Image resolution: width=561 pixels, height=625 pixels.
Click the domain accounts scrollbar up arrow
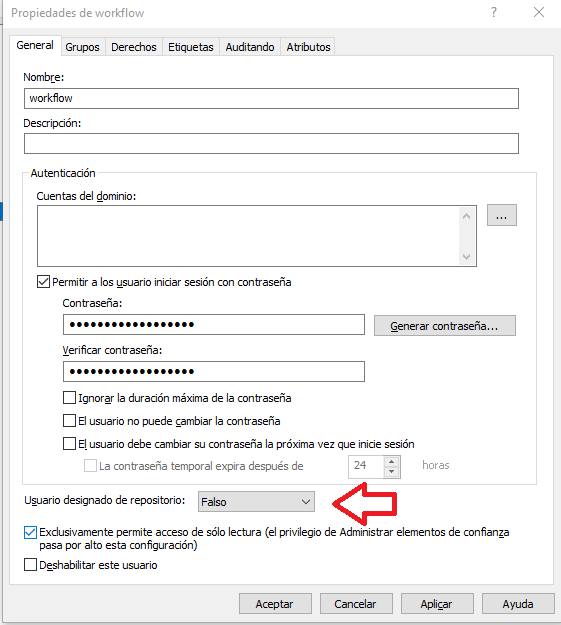point(467,216)
